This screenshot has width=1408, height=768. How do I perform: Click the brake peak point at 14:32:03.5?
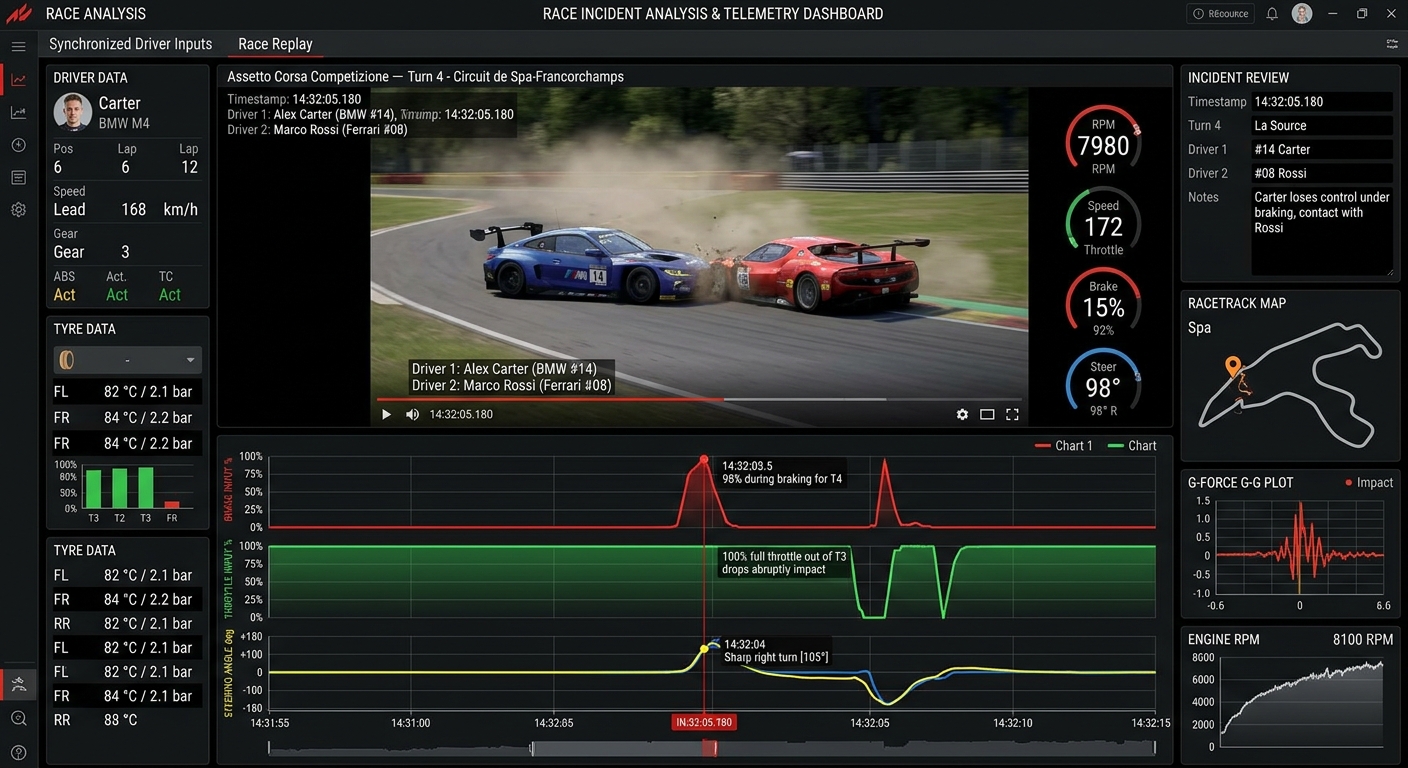coord(704,460)
